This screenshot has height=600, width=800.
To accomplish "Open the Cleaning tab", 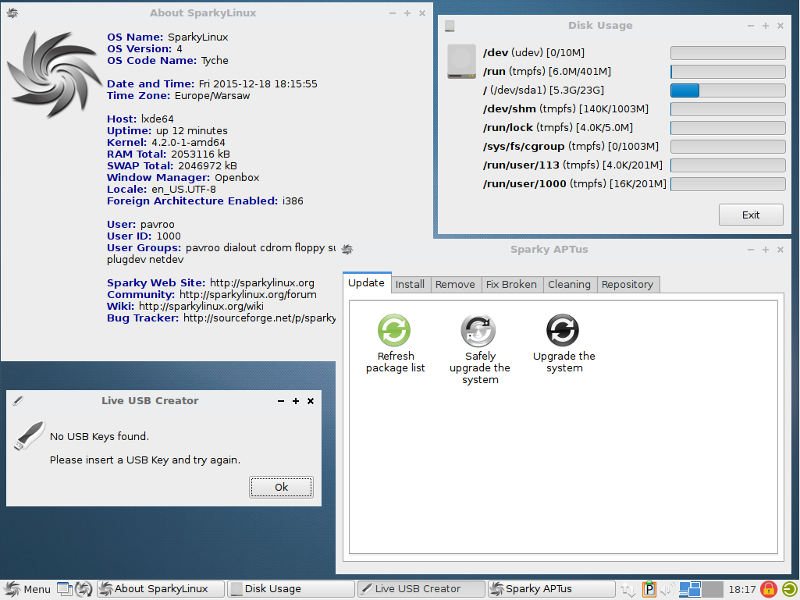I will coord(569,284).
